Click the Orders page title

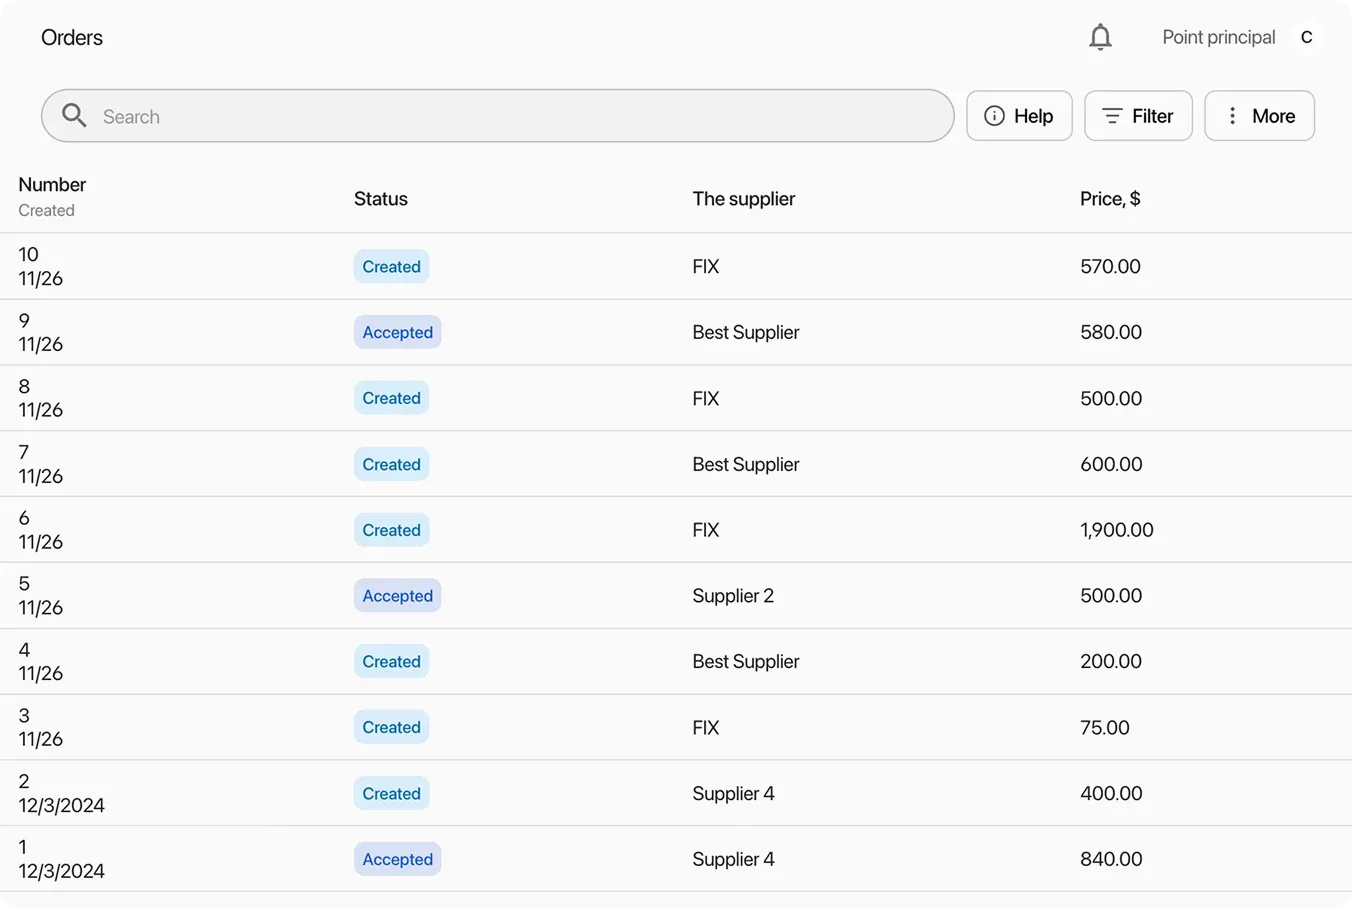point(71,37)
